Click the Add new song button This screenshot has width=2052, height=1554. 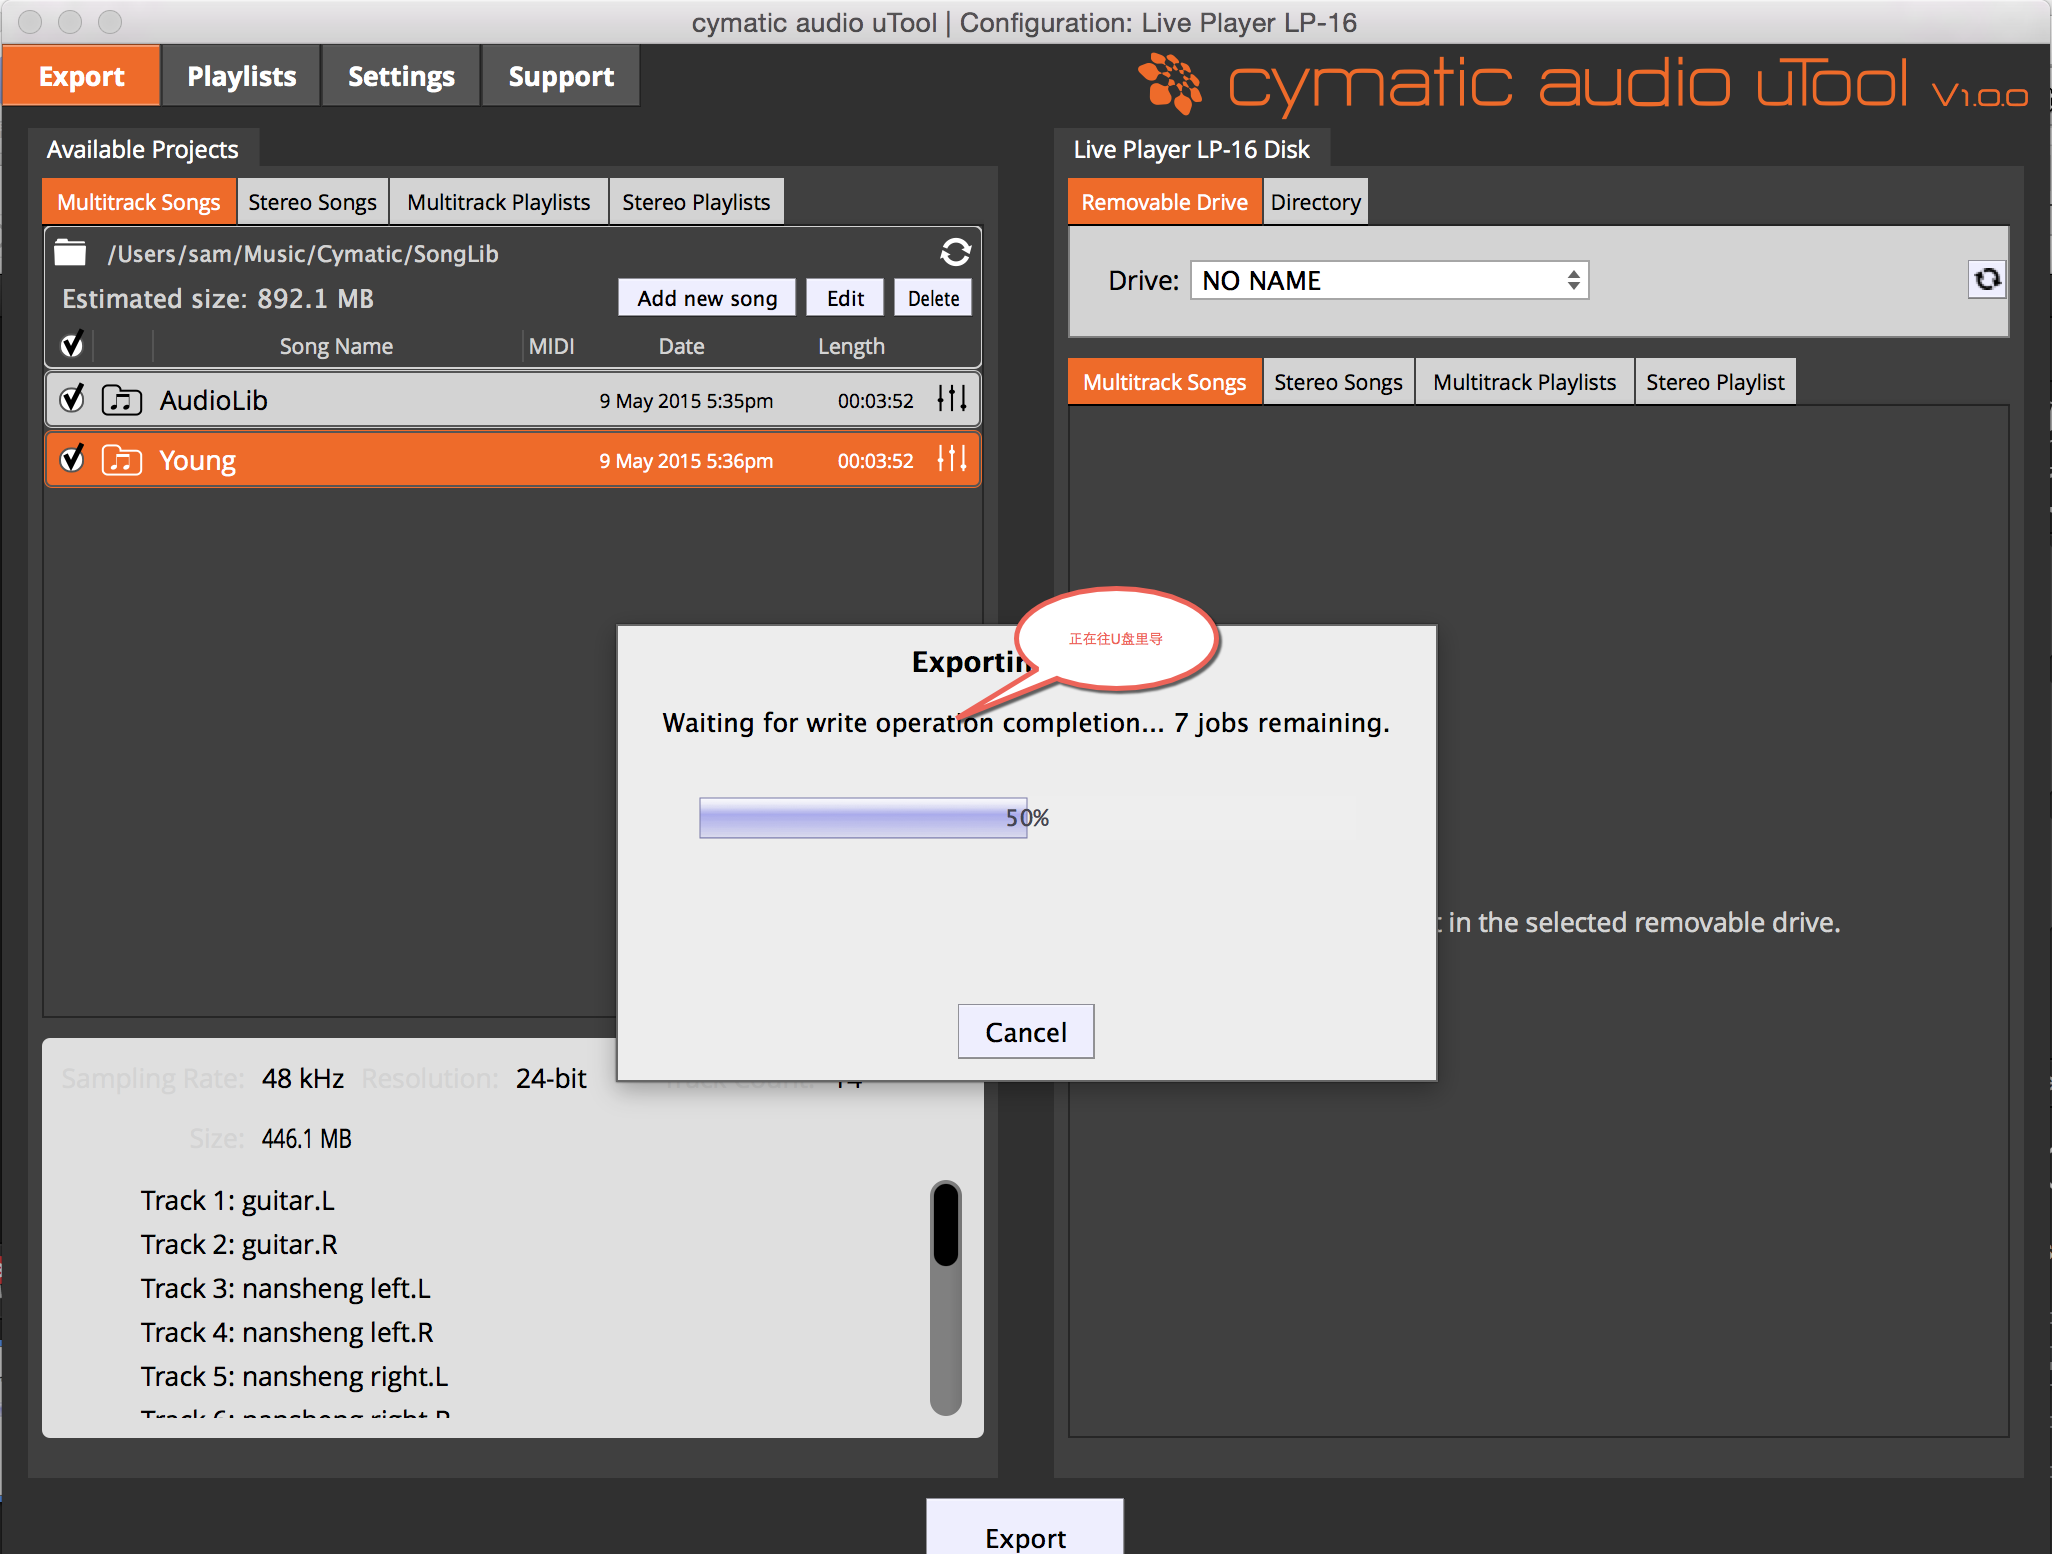pos(707,298)
